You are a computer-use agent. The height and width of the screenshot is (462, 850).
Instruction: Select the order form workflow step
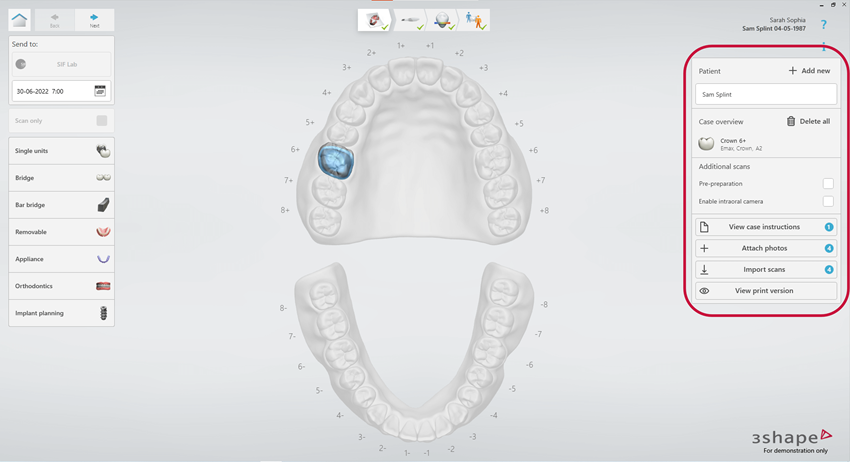[x=374, y=20]
